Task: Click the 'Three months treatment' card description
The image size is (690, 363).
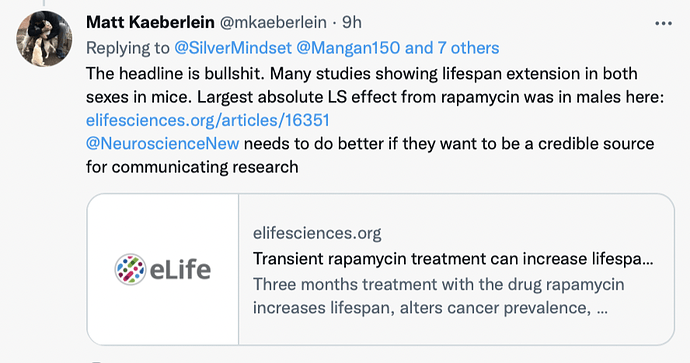Action: click(438, 296)
